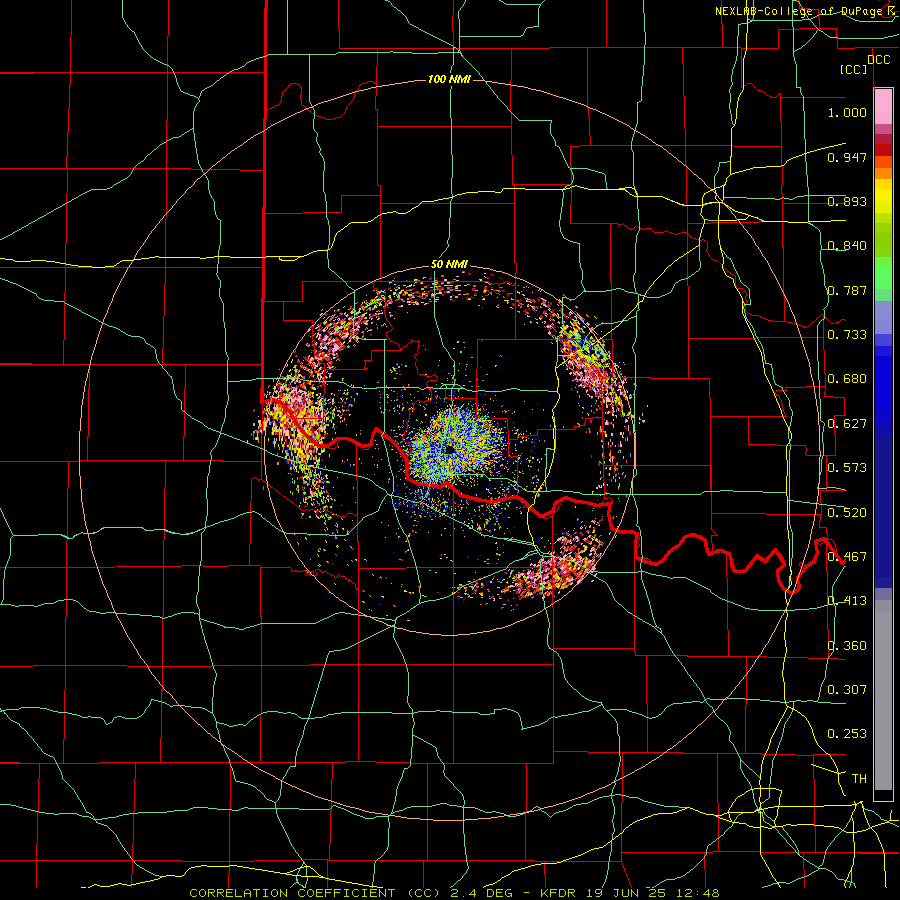Screen dimensions: 900x900
Task: Click the black radar site dot at center
Action: (450, 450)
